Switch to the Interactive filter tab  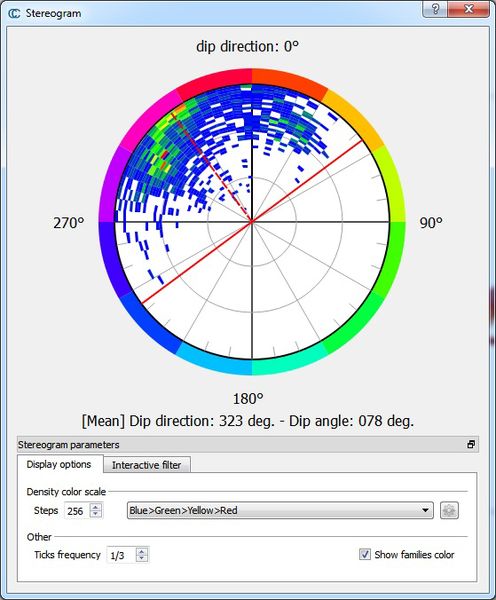[146, 465]
